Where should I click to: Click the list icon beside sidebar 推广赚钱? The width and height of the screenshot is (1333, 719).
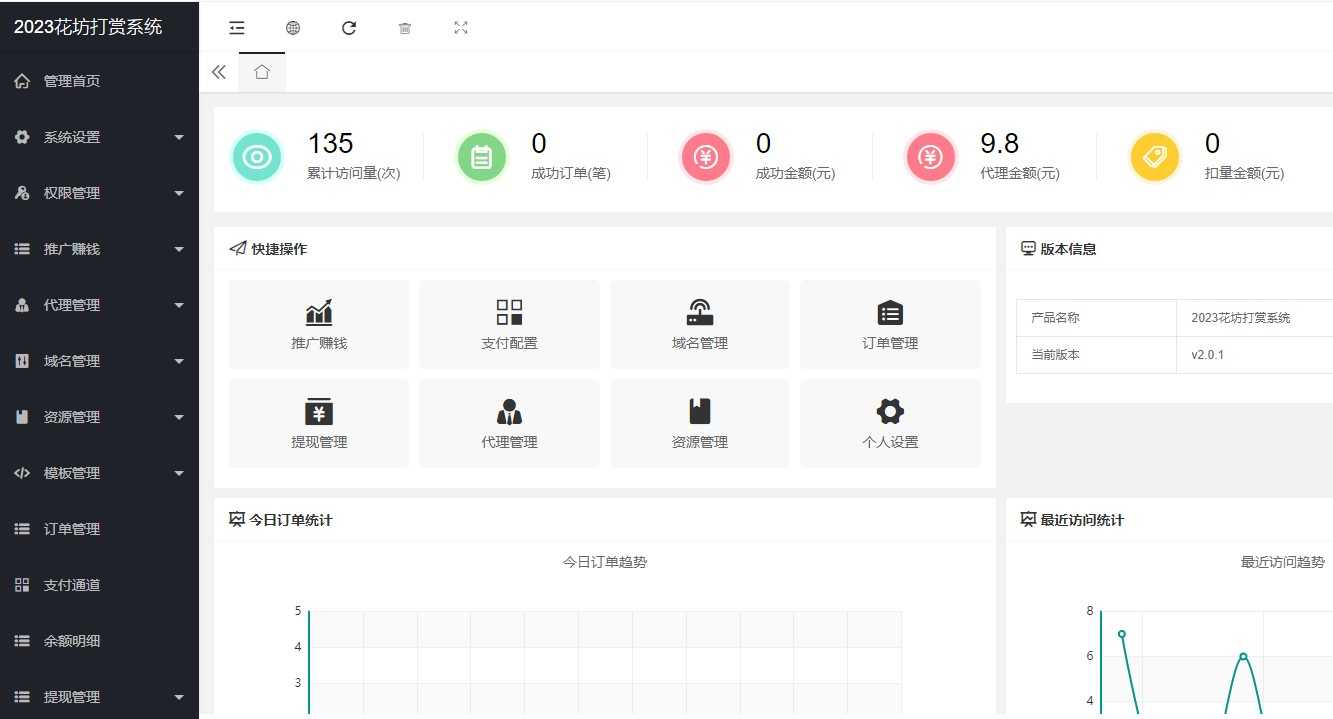click(22, 249)
